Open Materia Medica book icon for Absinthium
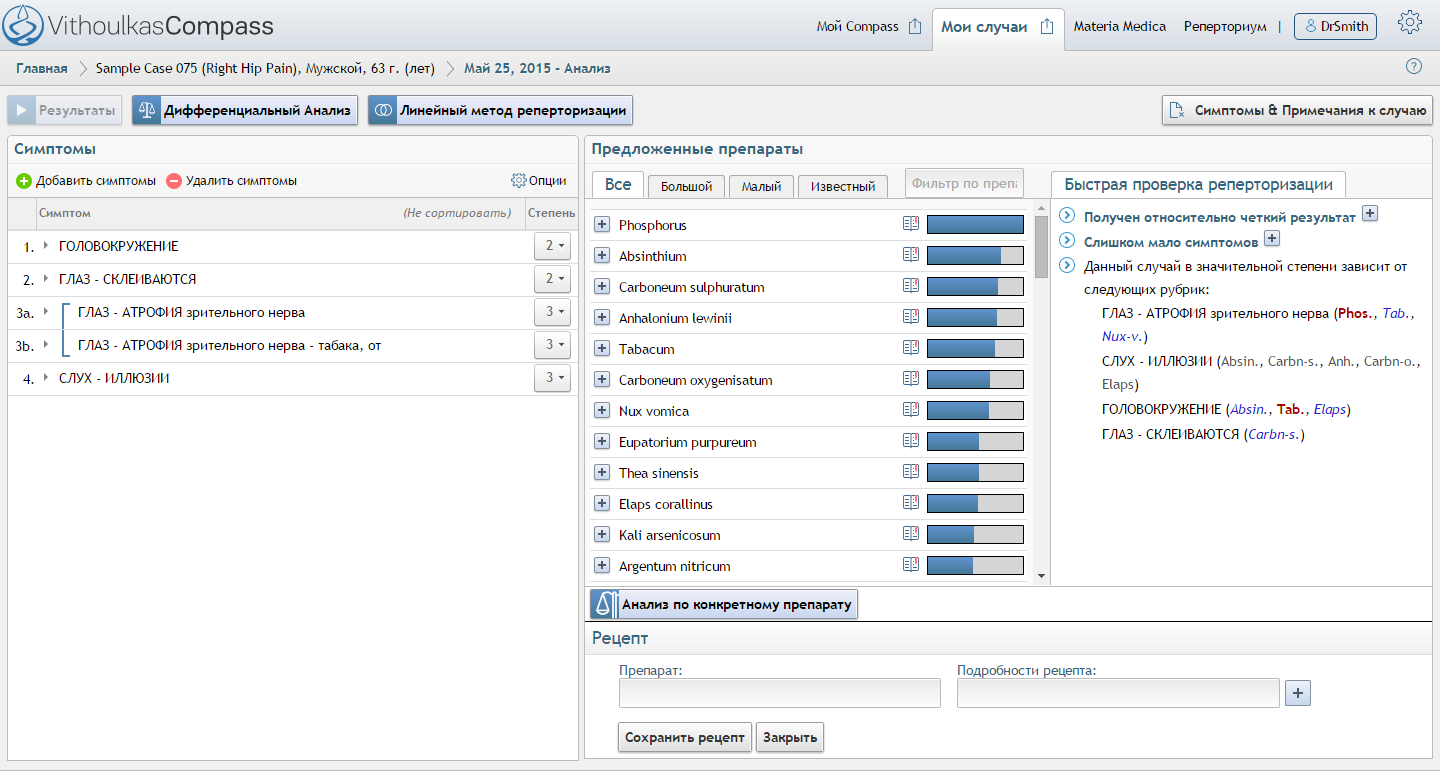This screenshot has width=1440, height=771. (x=910, y=255)
